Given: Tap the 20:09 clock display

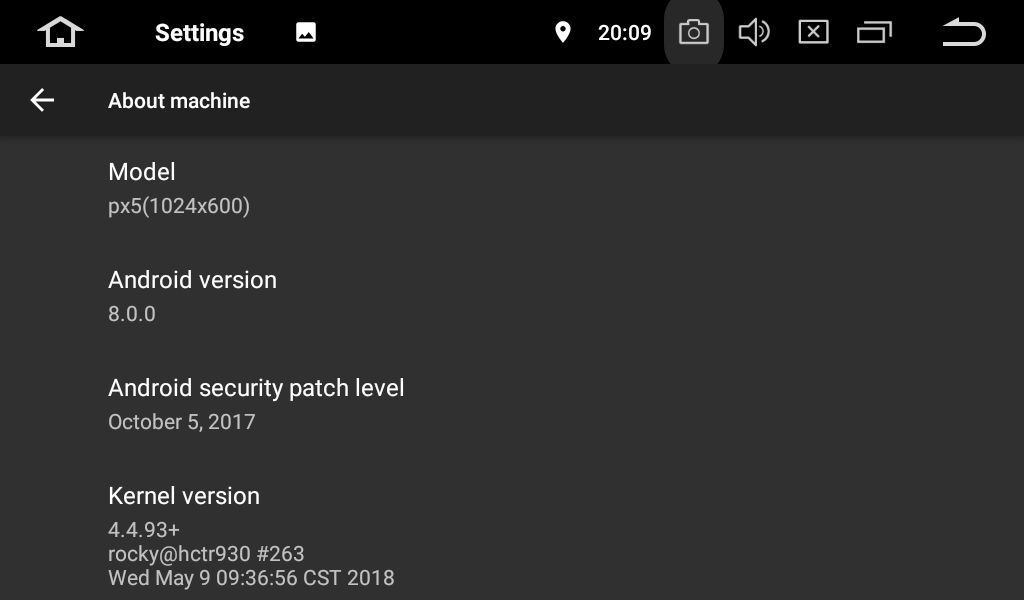Looking at the screenshot, I should pyautogui.click(x=624, y=33).
